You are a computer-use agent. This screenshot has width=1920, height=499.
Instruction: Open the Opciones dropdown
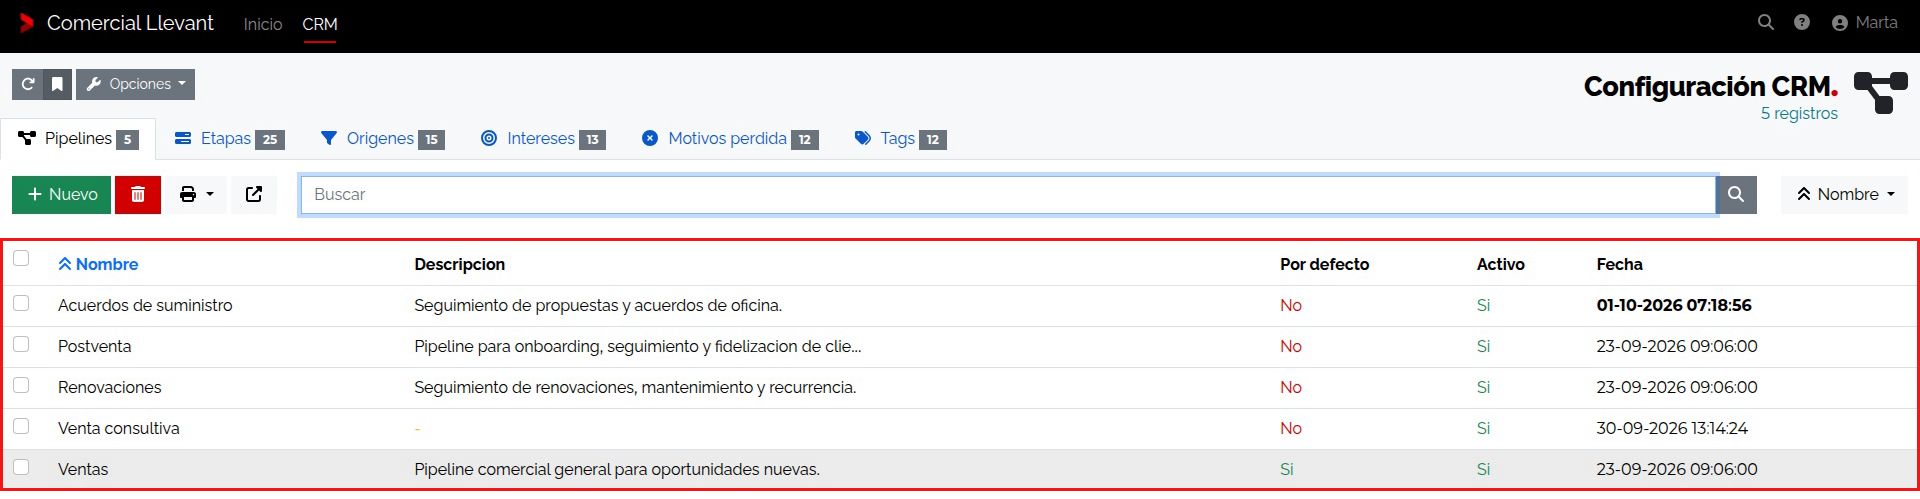click(136, 84)
